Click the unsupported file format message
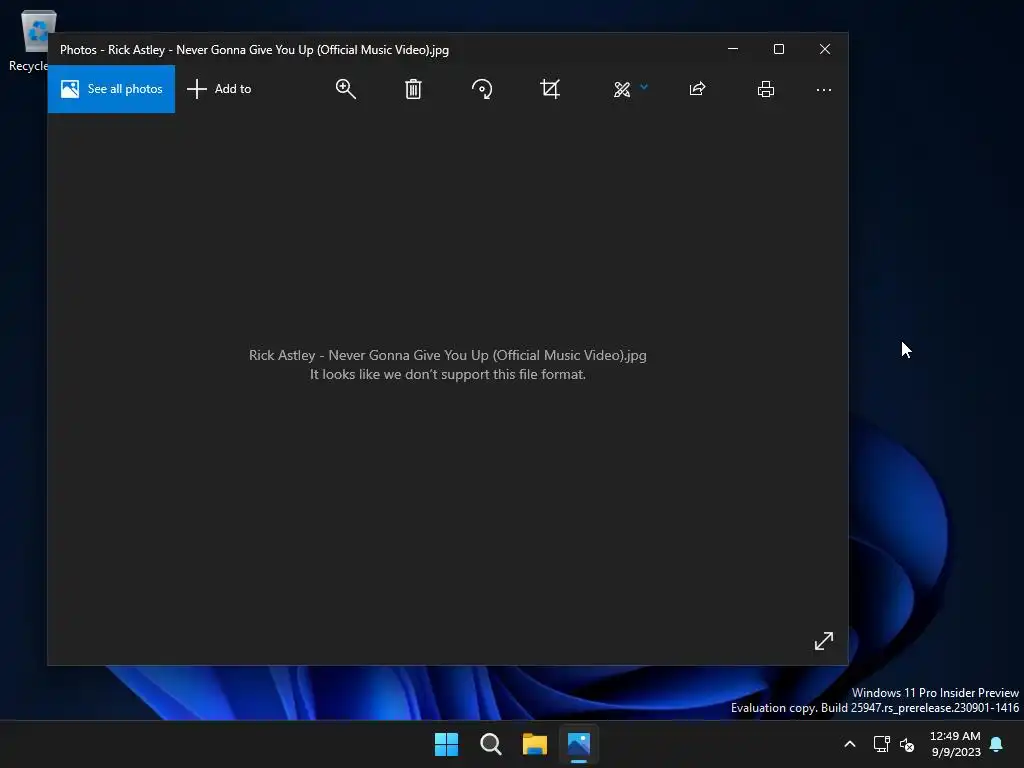Image resolution: width=1024 pixels, height=768 pixels. (447, 374)
